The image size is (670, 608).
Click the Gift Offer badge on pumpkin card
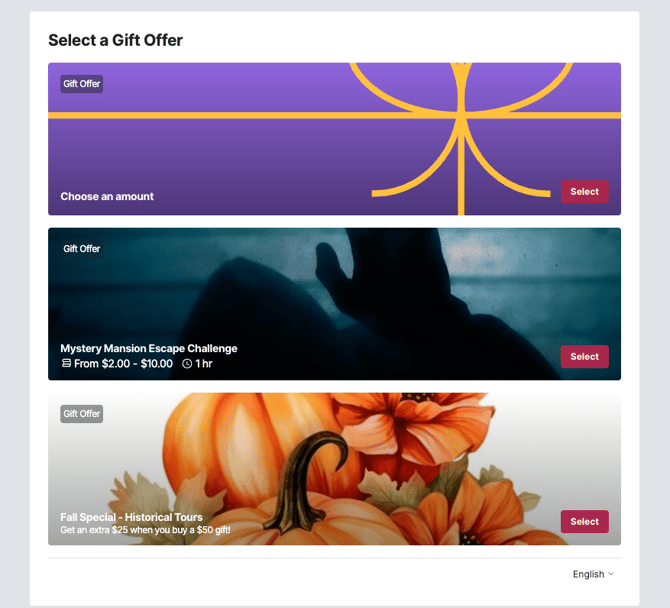(x=81, y=414)
